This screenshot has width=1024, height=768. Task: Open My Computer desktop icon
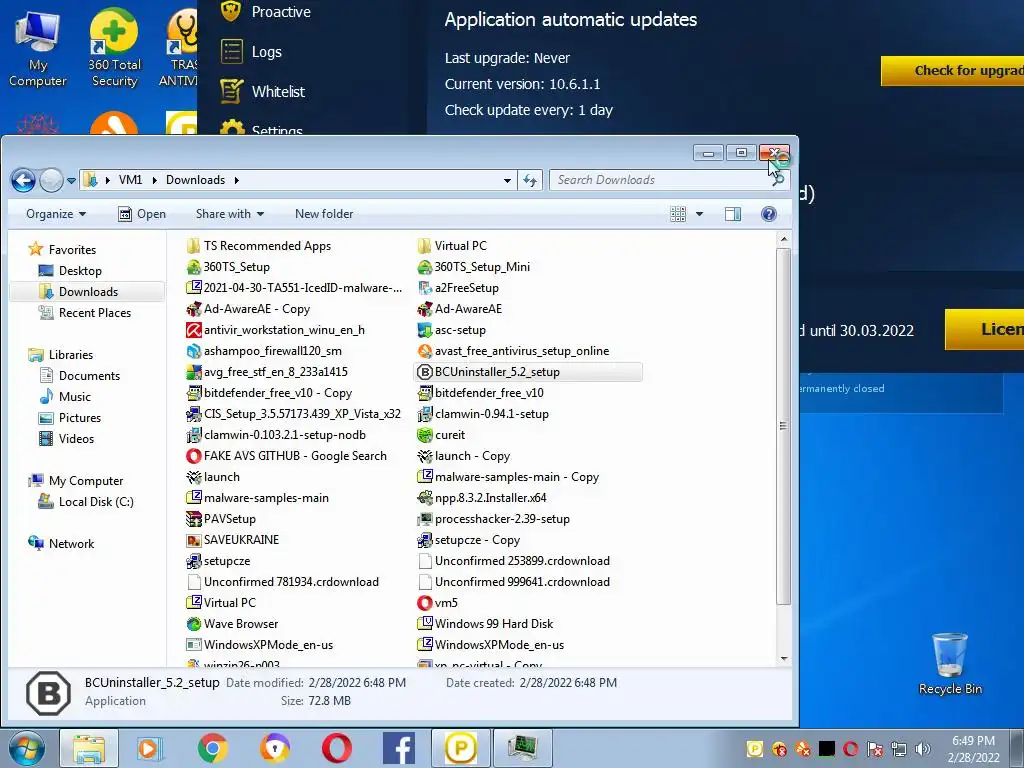37,47
